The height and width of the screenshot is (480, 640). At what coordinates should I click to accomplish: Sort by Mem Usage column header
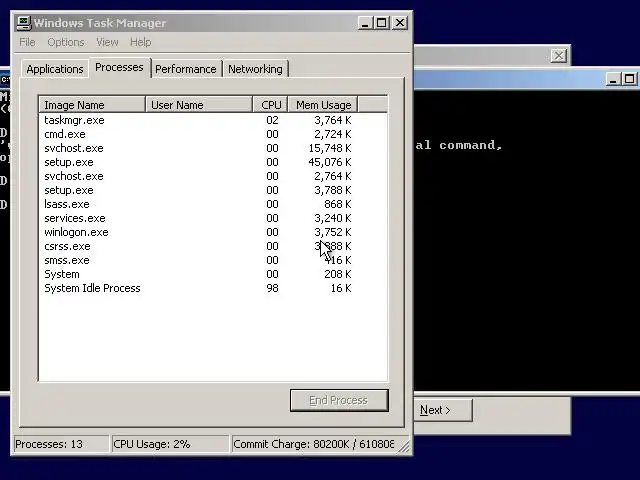(x=323, y=105)
